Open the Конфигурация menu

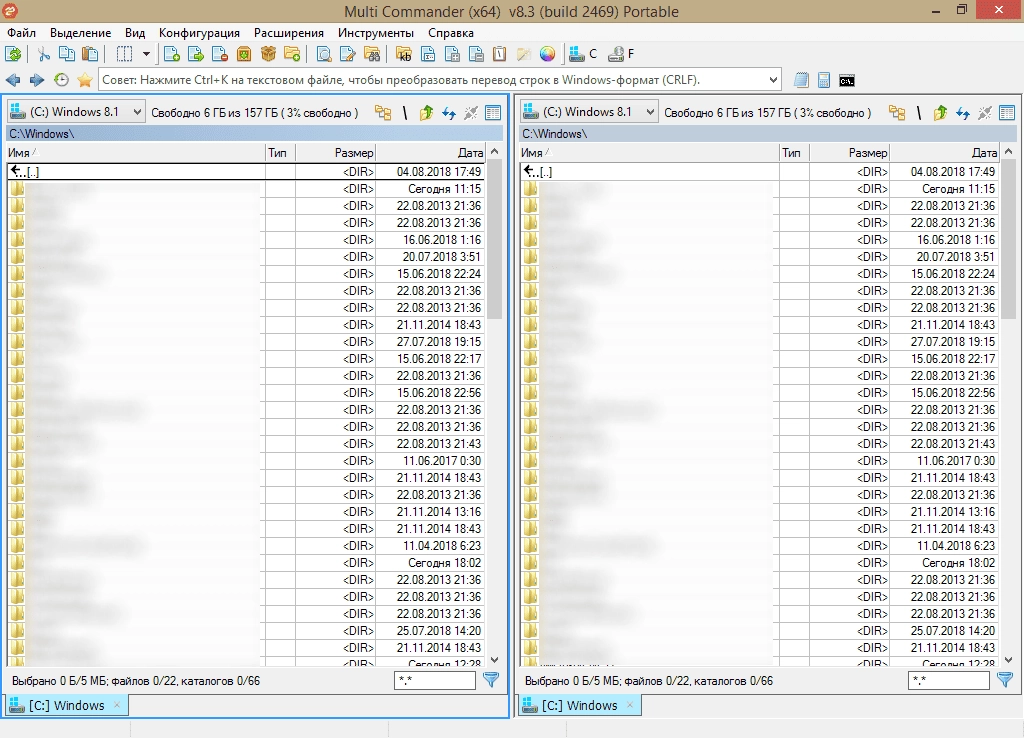click(x=199, y=33)
